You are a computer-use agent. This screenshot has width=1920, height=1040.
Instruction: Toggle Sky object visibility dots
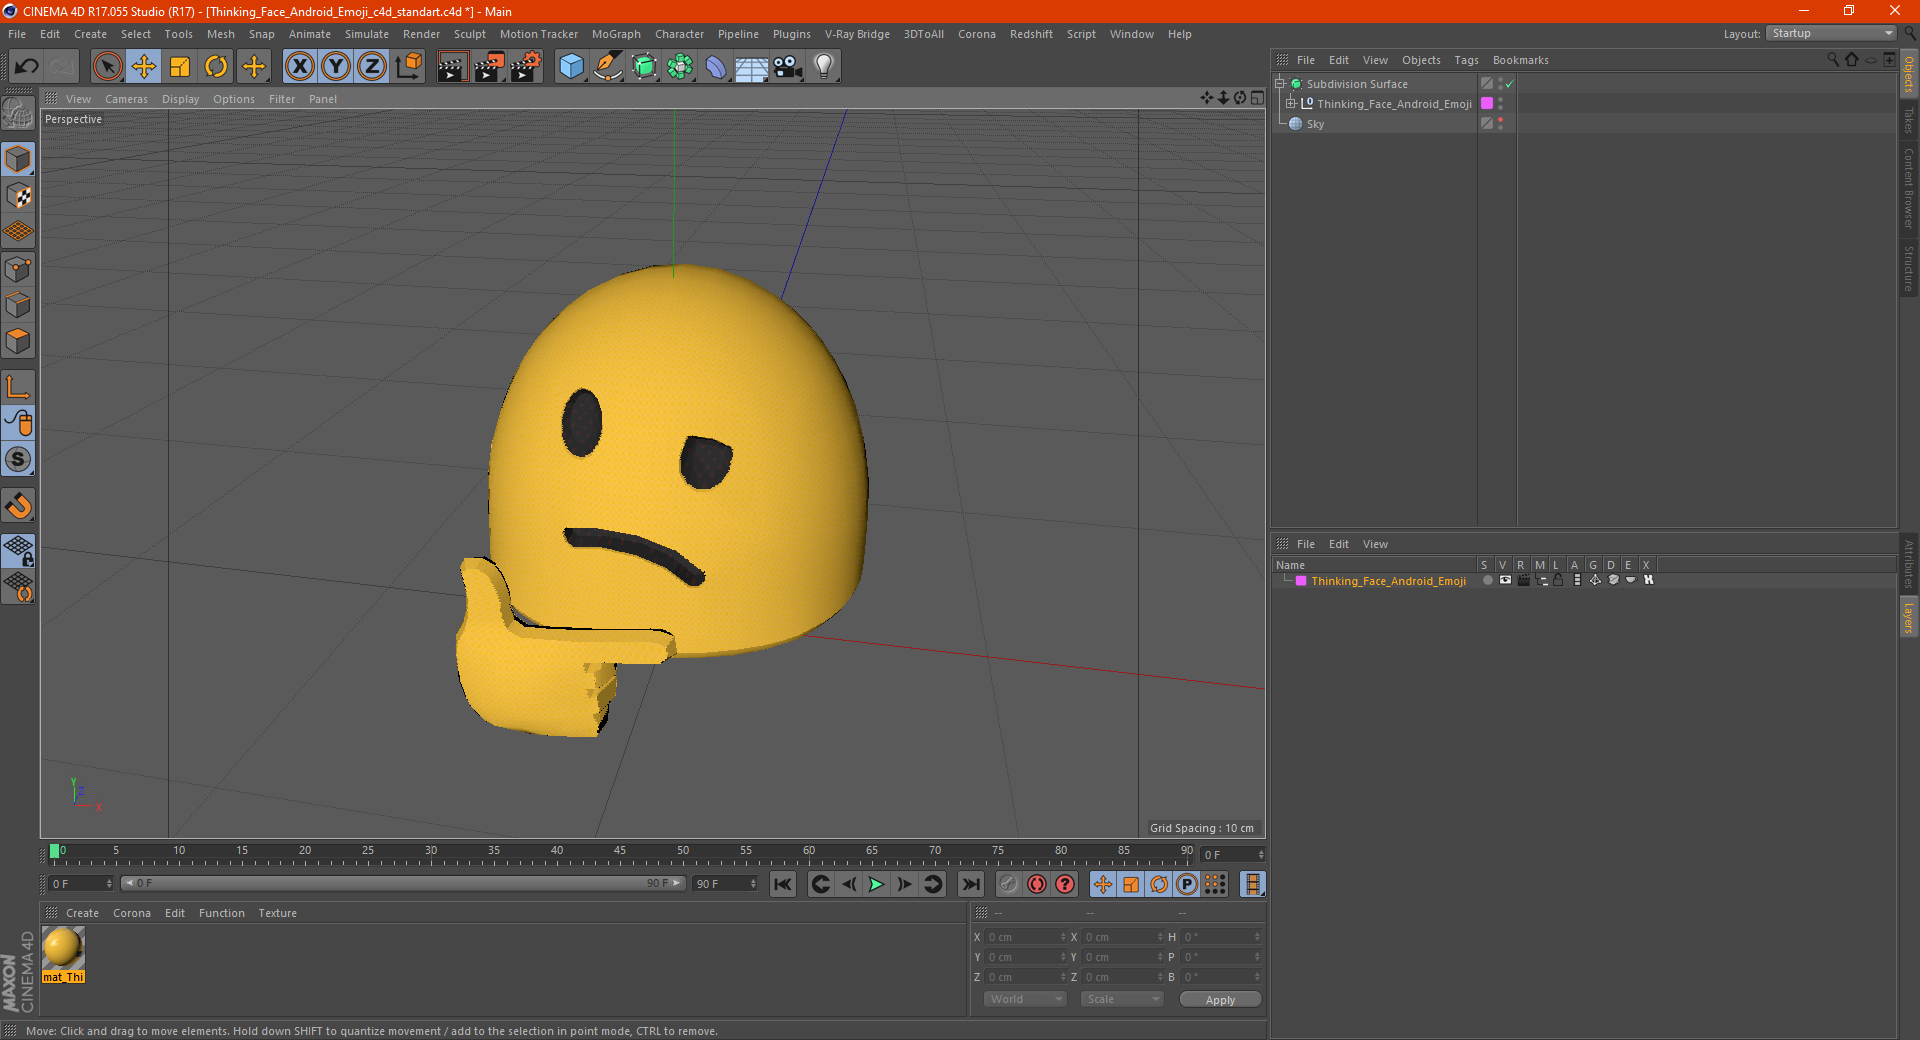tap(1500, 124)
